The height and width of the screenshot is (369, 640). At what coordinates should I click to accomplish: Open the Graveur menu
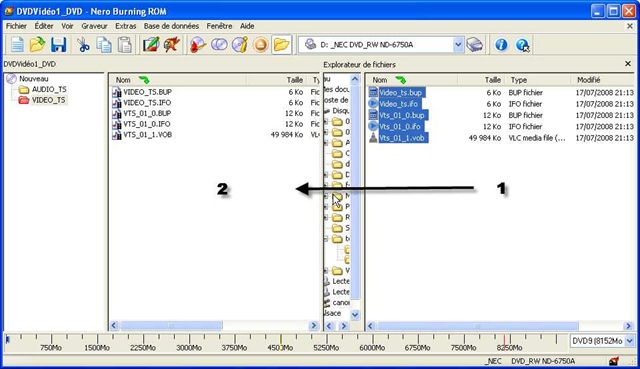coord(94,26)
